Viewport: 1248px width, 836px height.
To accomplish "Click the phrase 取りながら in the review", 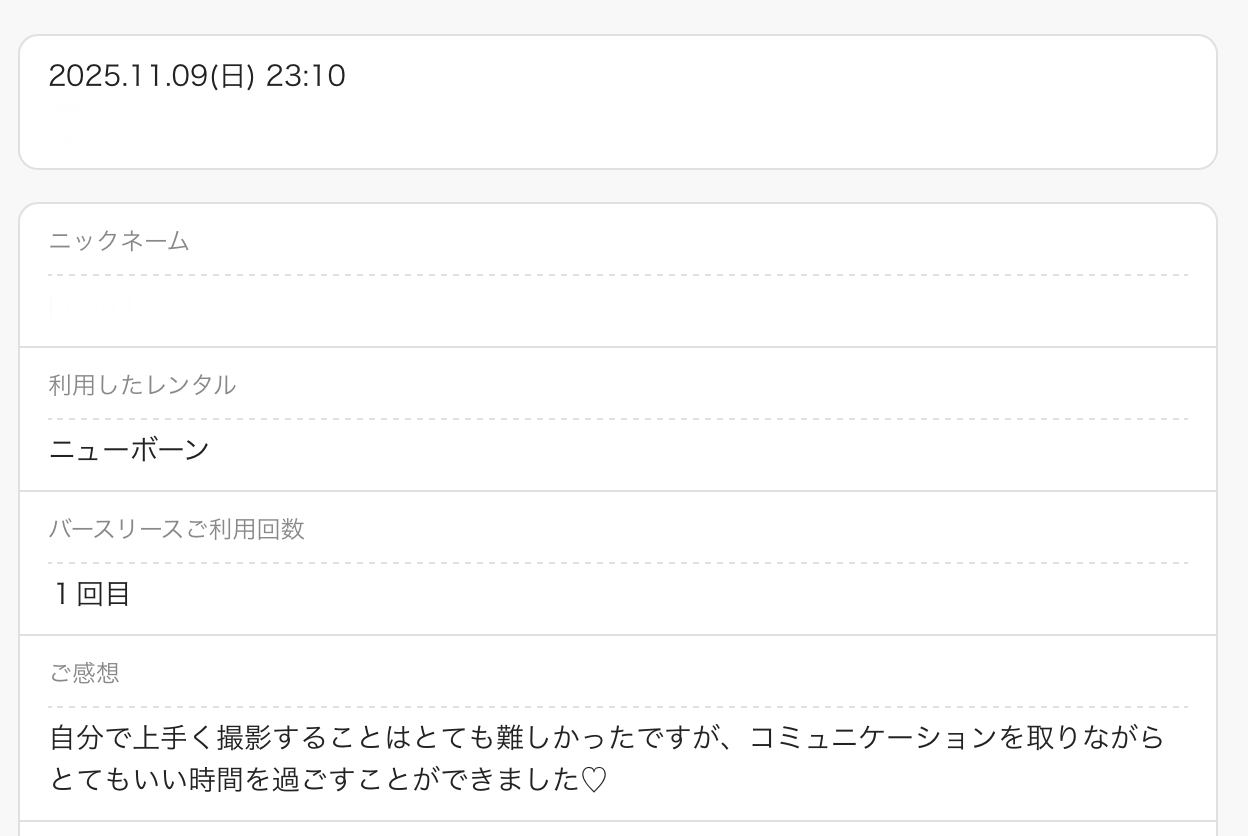I will pyautogui.click(x=1095, y=738).
